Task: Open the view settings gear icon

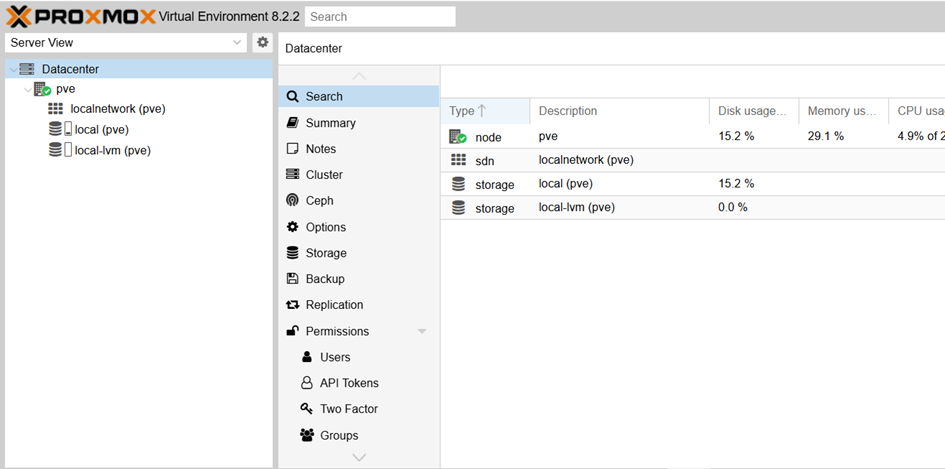Action: coord(262,42)
